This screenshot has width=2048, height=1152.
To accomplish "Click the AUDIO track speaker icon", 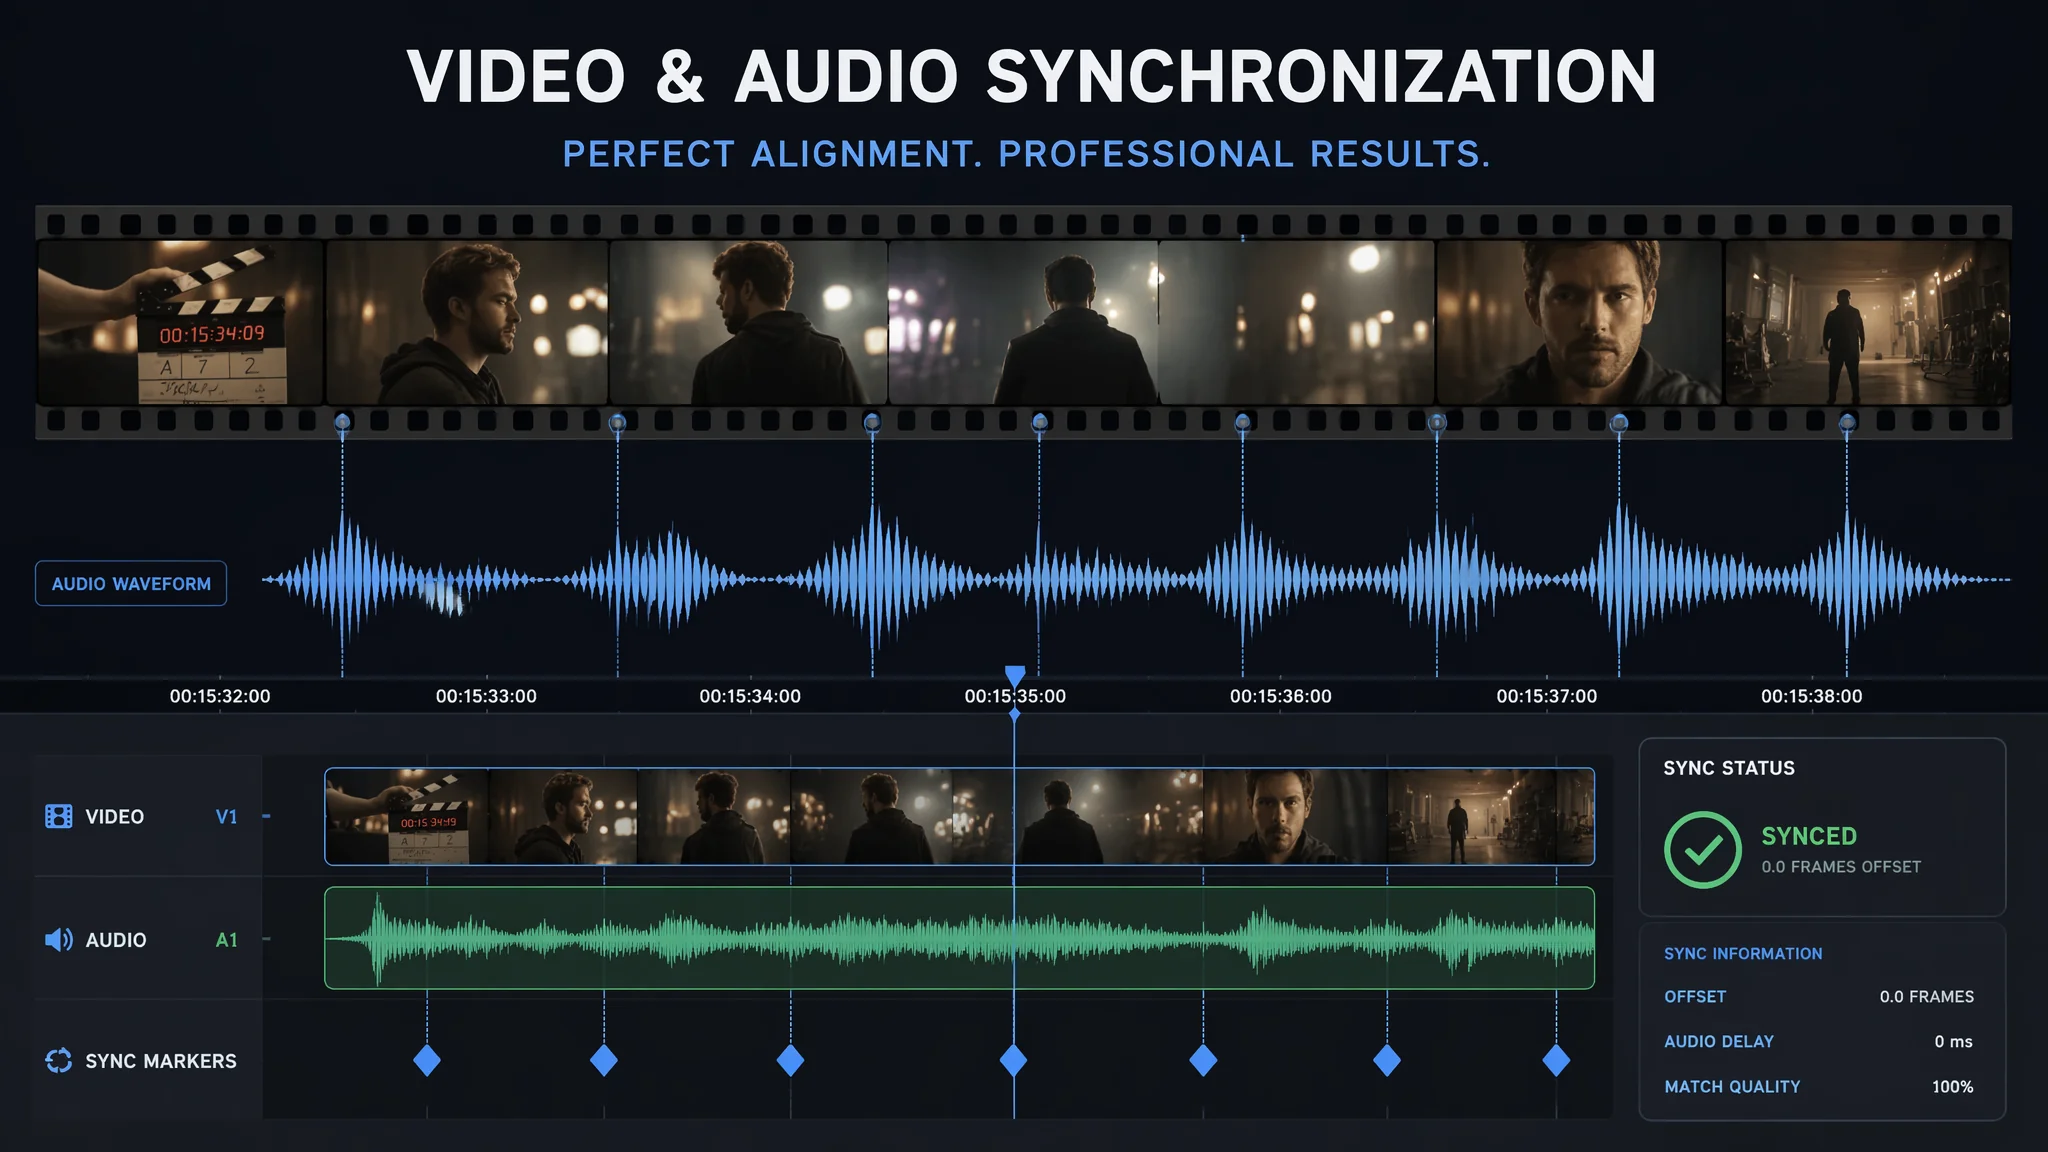I will pyautogui.click(x=59, y=940).
